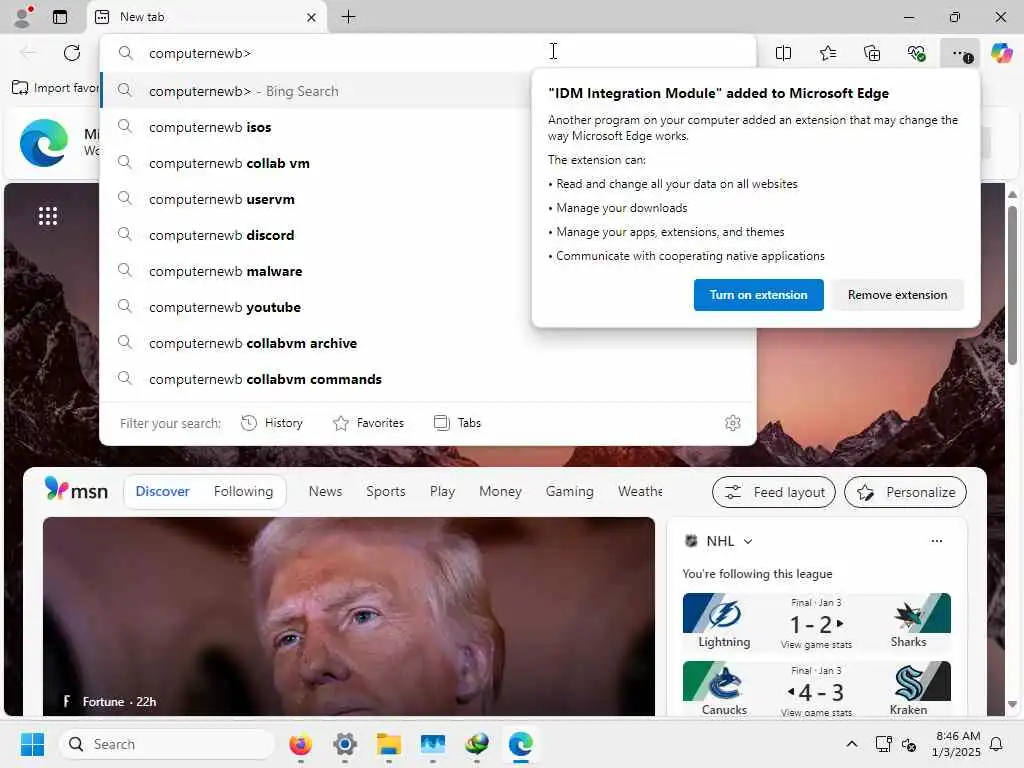Click the Personalize button
The height and width of the screenshot is (768, 1024).
click(x=905, y=492)
